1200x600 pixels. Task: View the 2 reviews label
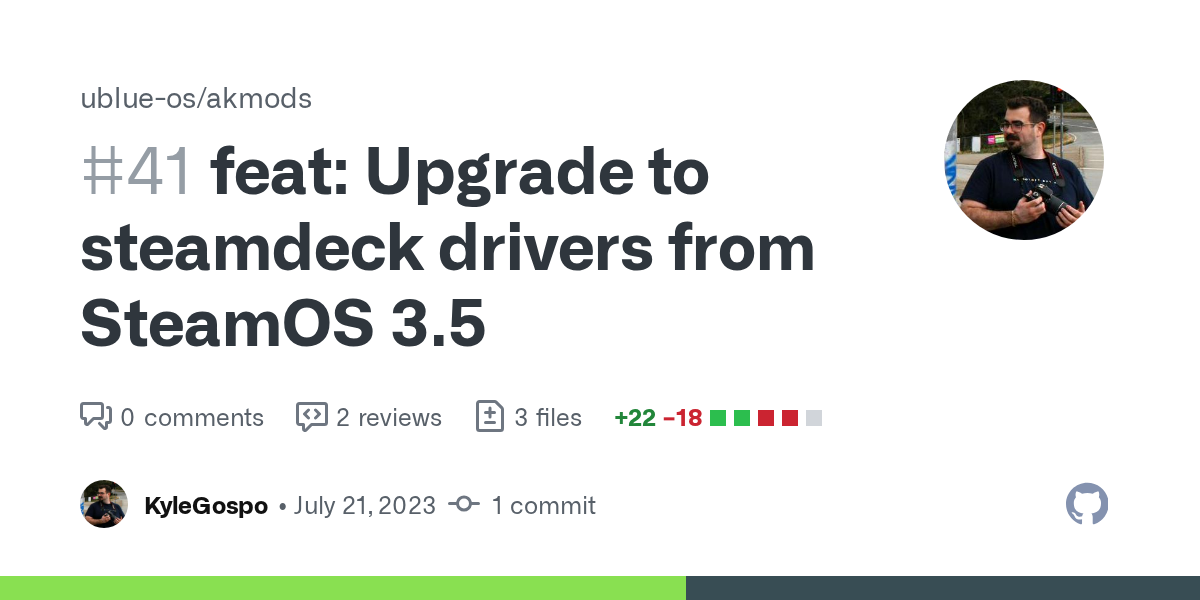point(389,417)
